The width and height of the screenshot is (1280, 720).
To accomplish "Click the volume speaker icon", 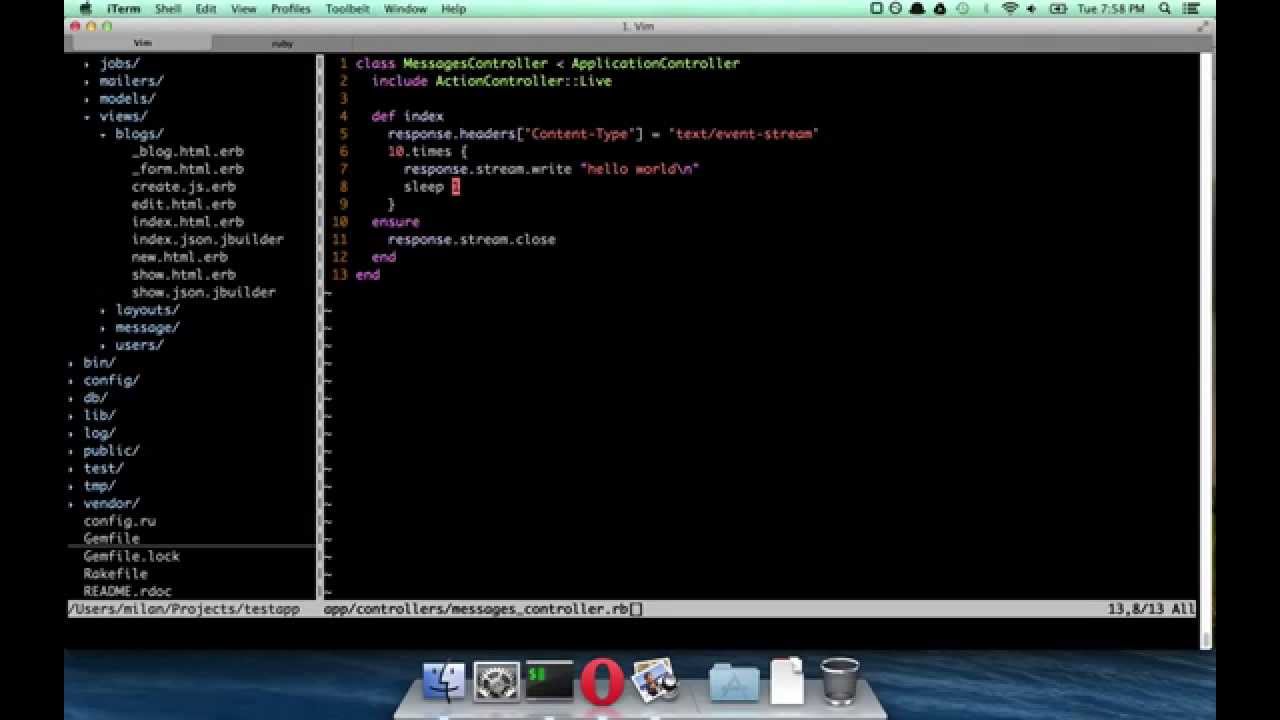I will [x=1033, y=9].
